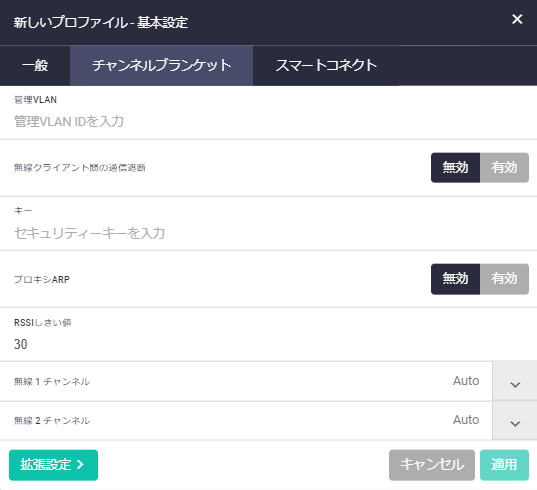537x490 pixels.
Task: Set 無線クライアント間の通信遮断 to 有効
Action: (504, 168)
